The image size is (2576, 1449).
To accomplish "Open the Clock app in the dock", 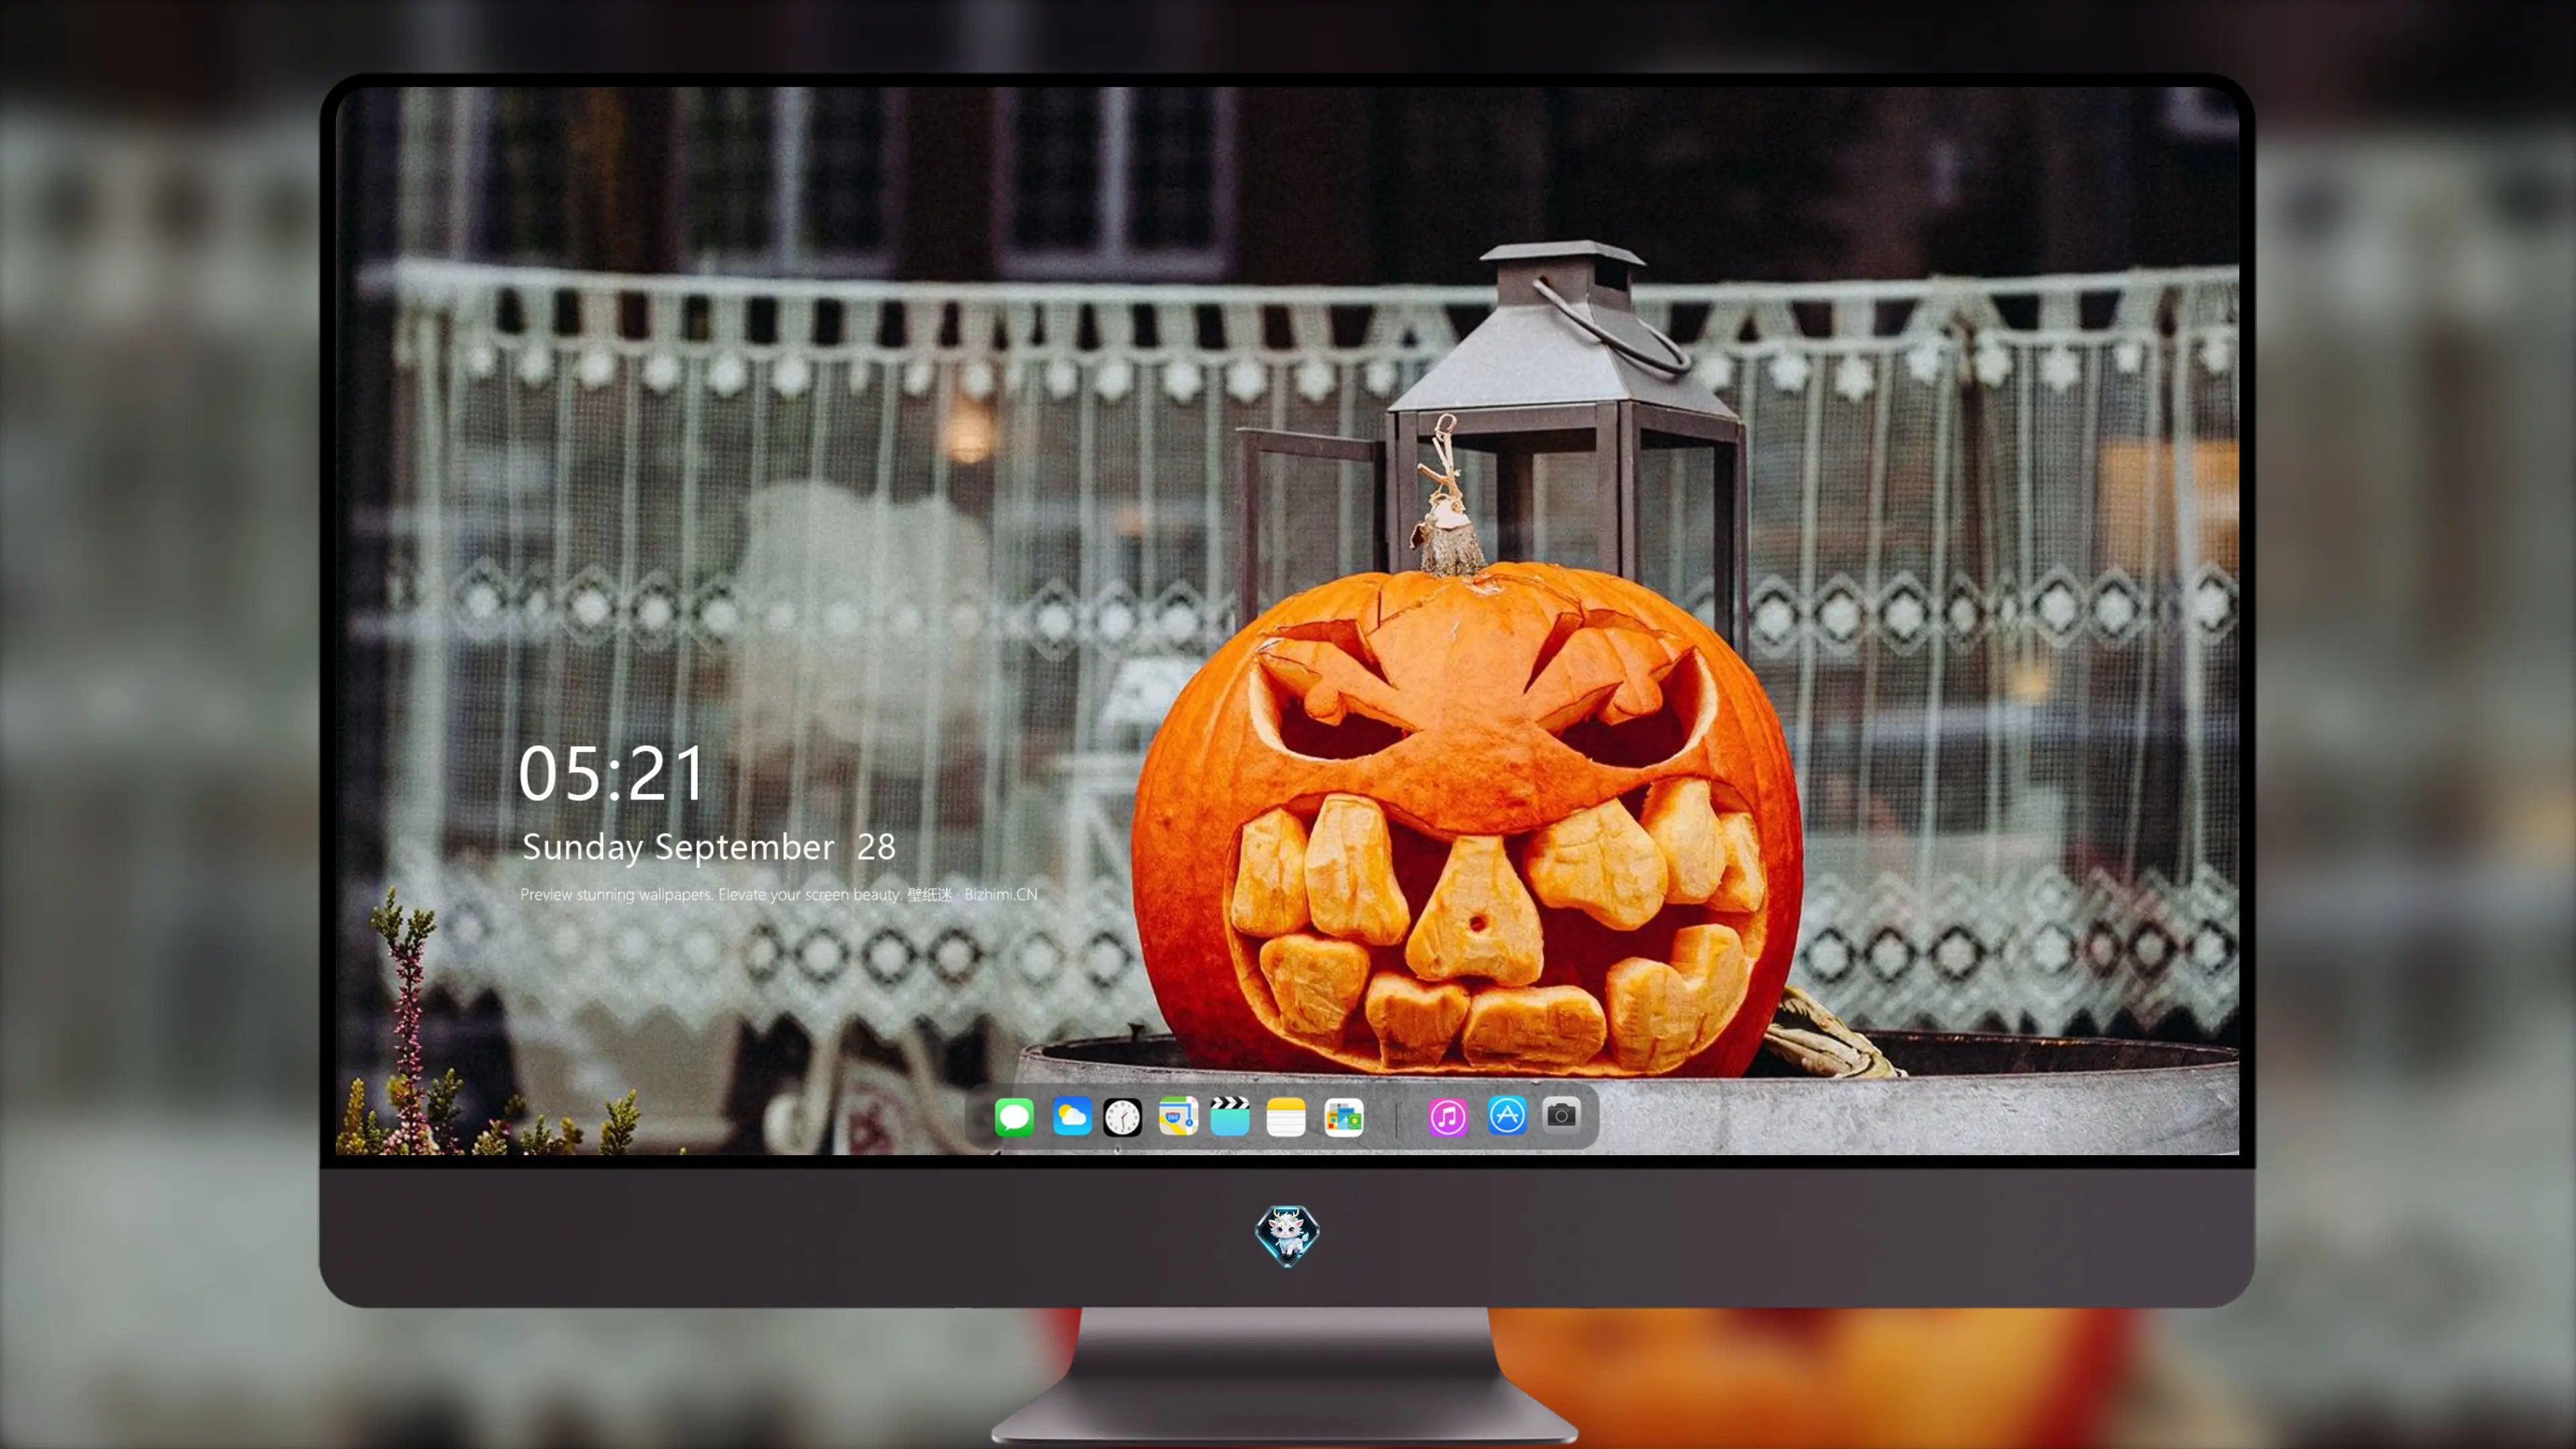I will pos(1122,1117).
